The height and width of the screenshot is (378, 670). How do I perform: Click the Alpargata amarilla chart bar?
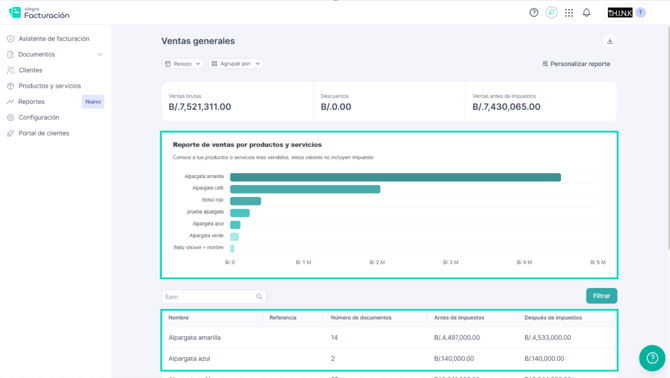tap(395, 177)
